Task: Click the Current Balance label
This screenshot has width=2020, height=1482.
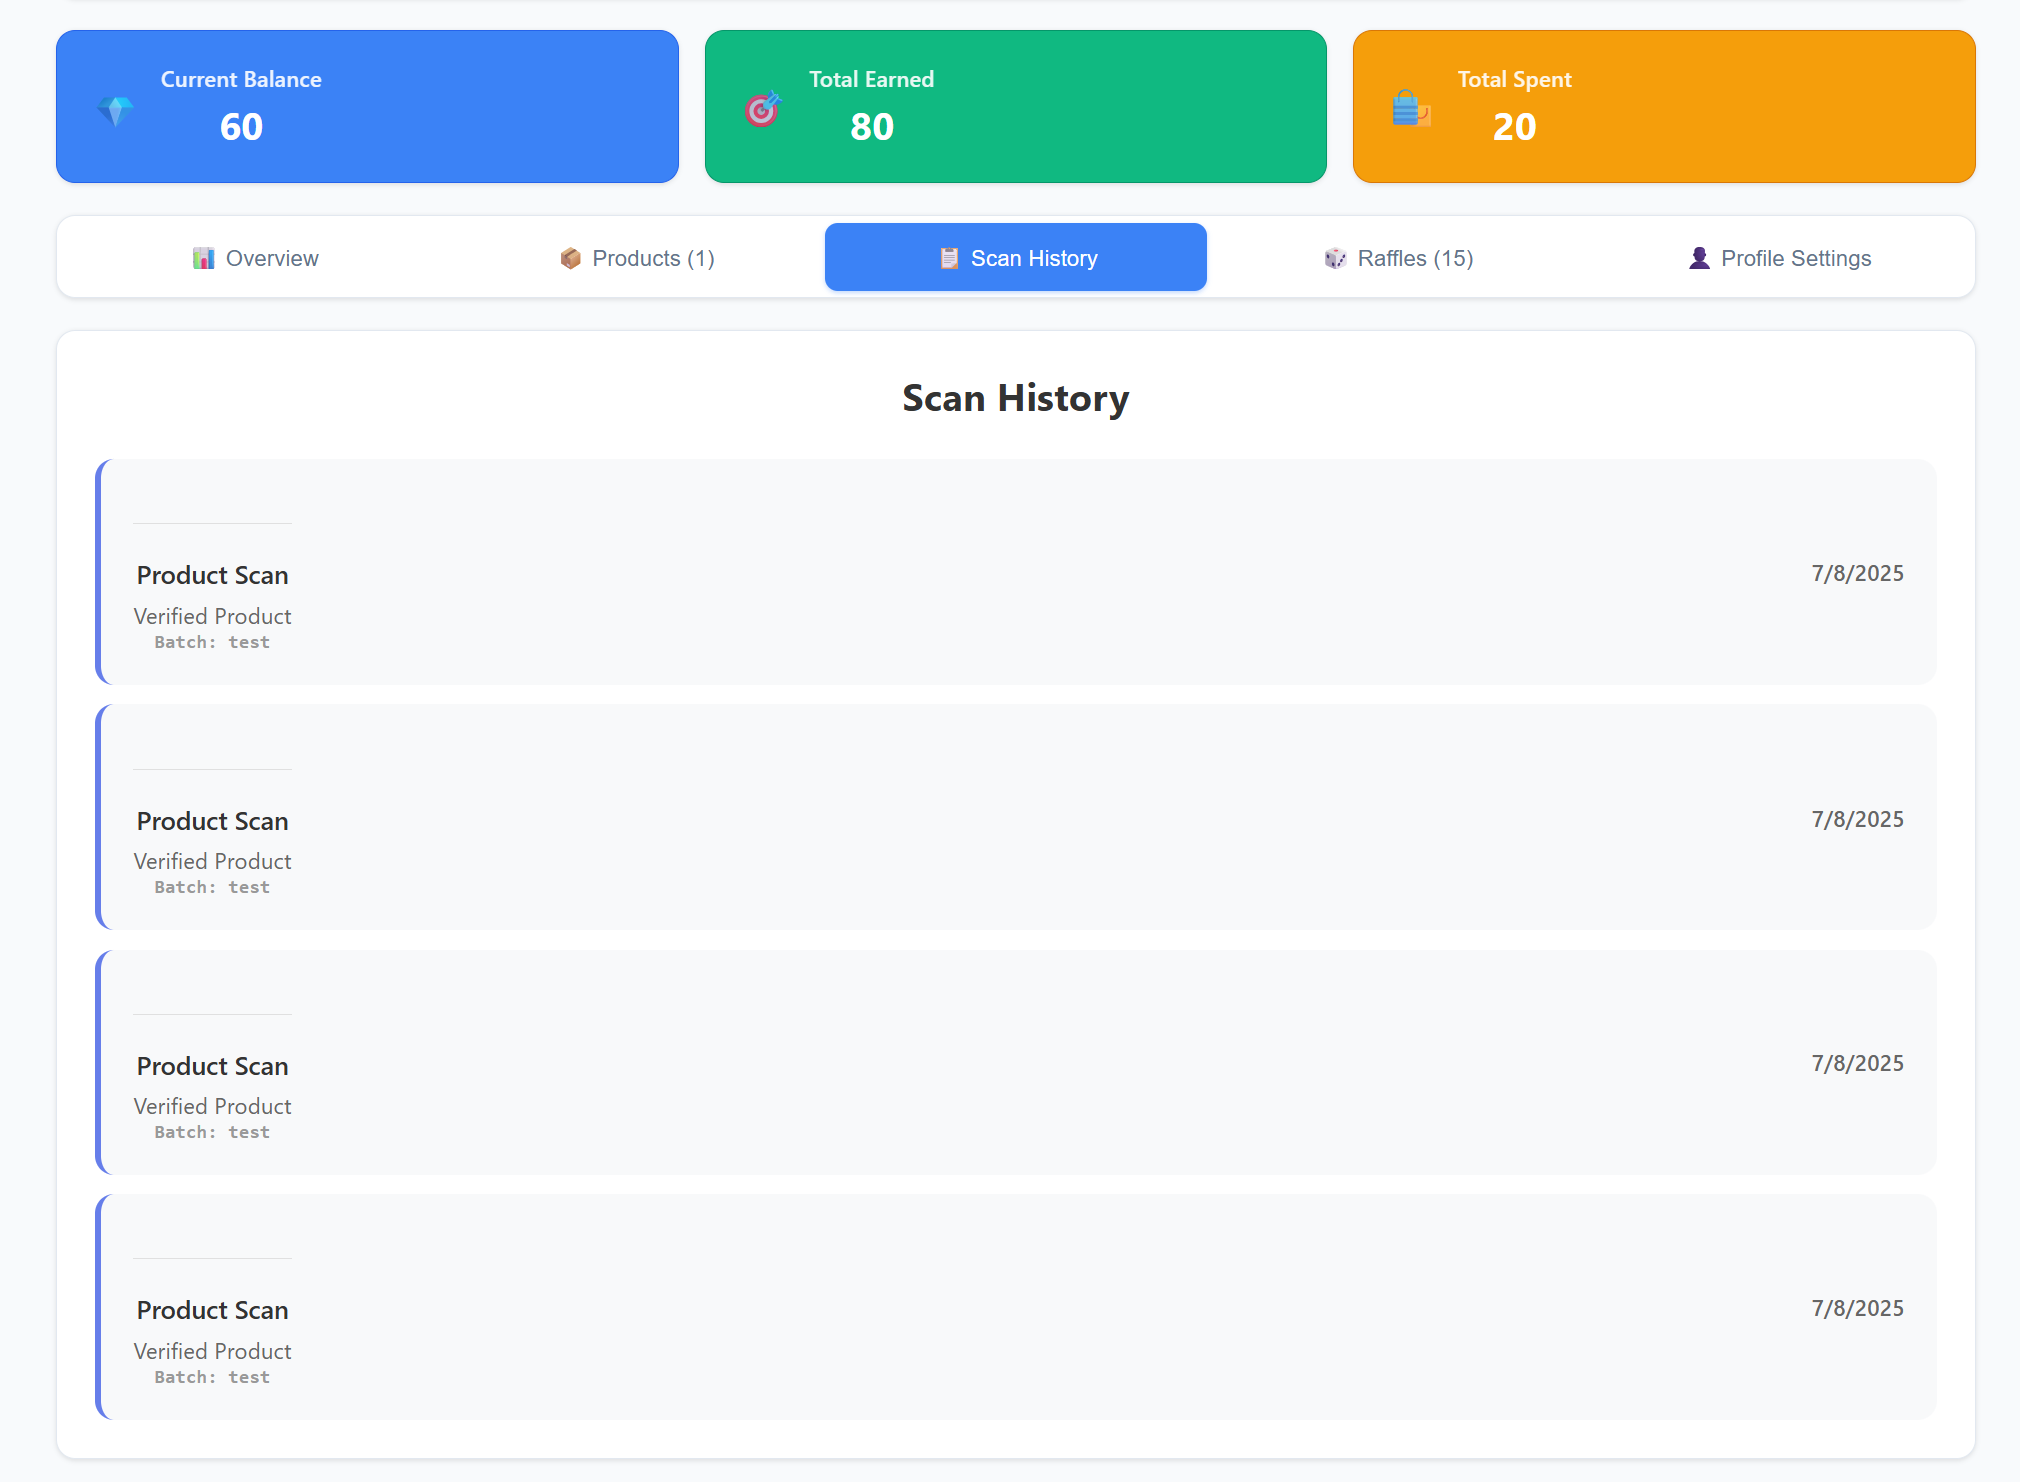Action: point(241,79)
